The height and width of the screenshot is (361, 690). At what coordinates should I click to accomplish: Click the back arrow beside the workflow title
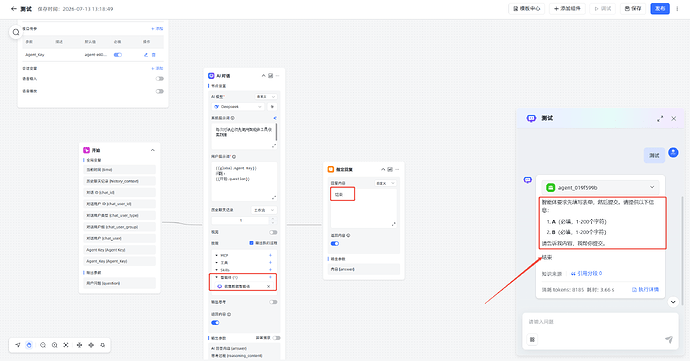14,8
